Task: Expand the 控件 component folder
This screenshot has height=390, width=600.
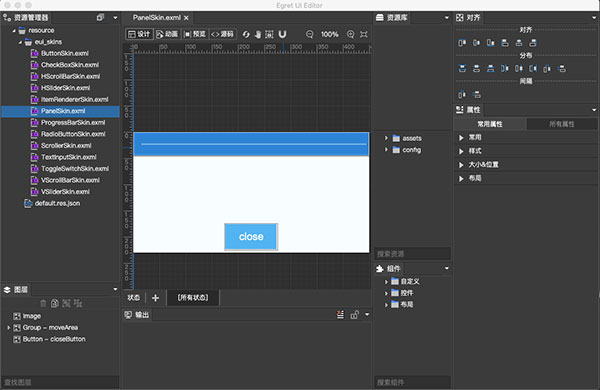Action: (386, 293)
